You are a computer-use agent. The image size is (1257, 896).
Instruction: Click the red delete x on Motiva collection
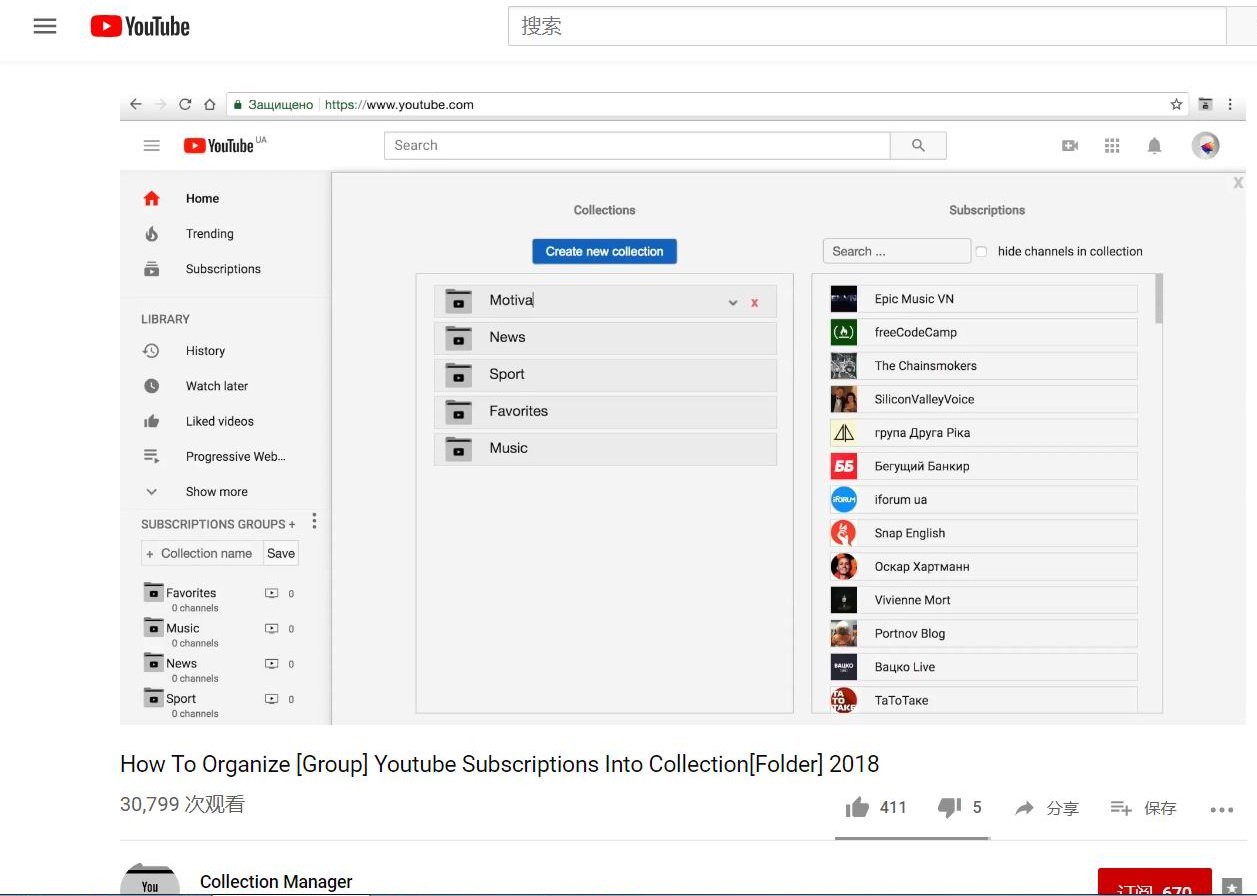[755, 302]
